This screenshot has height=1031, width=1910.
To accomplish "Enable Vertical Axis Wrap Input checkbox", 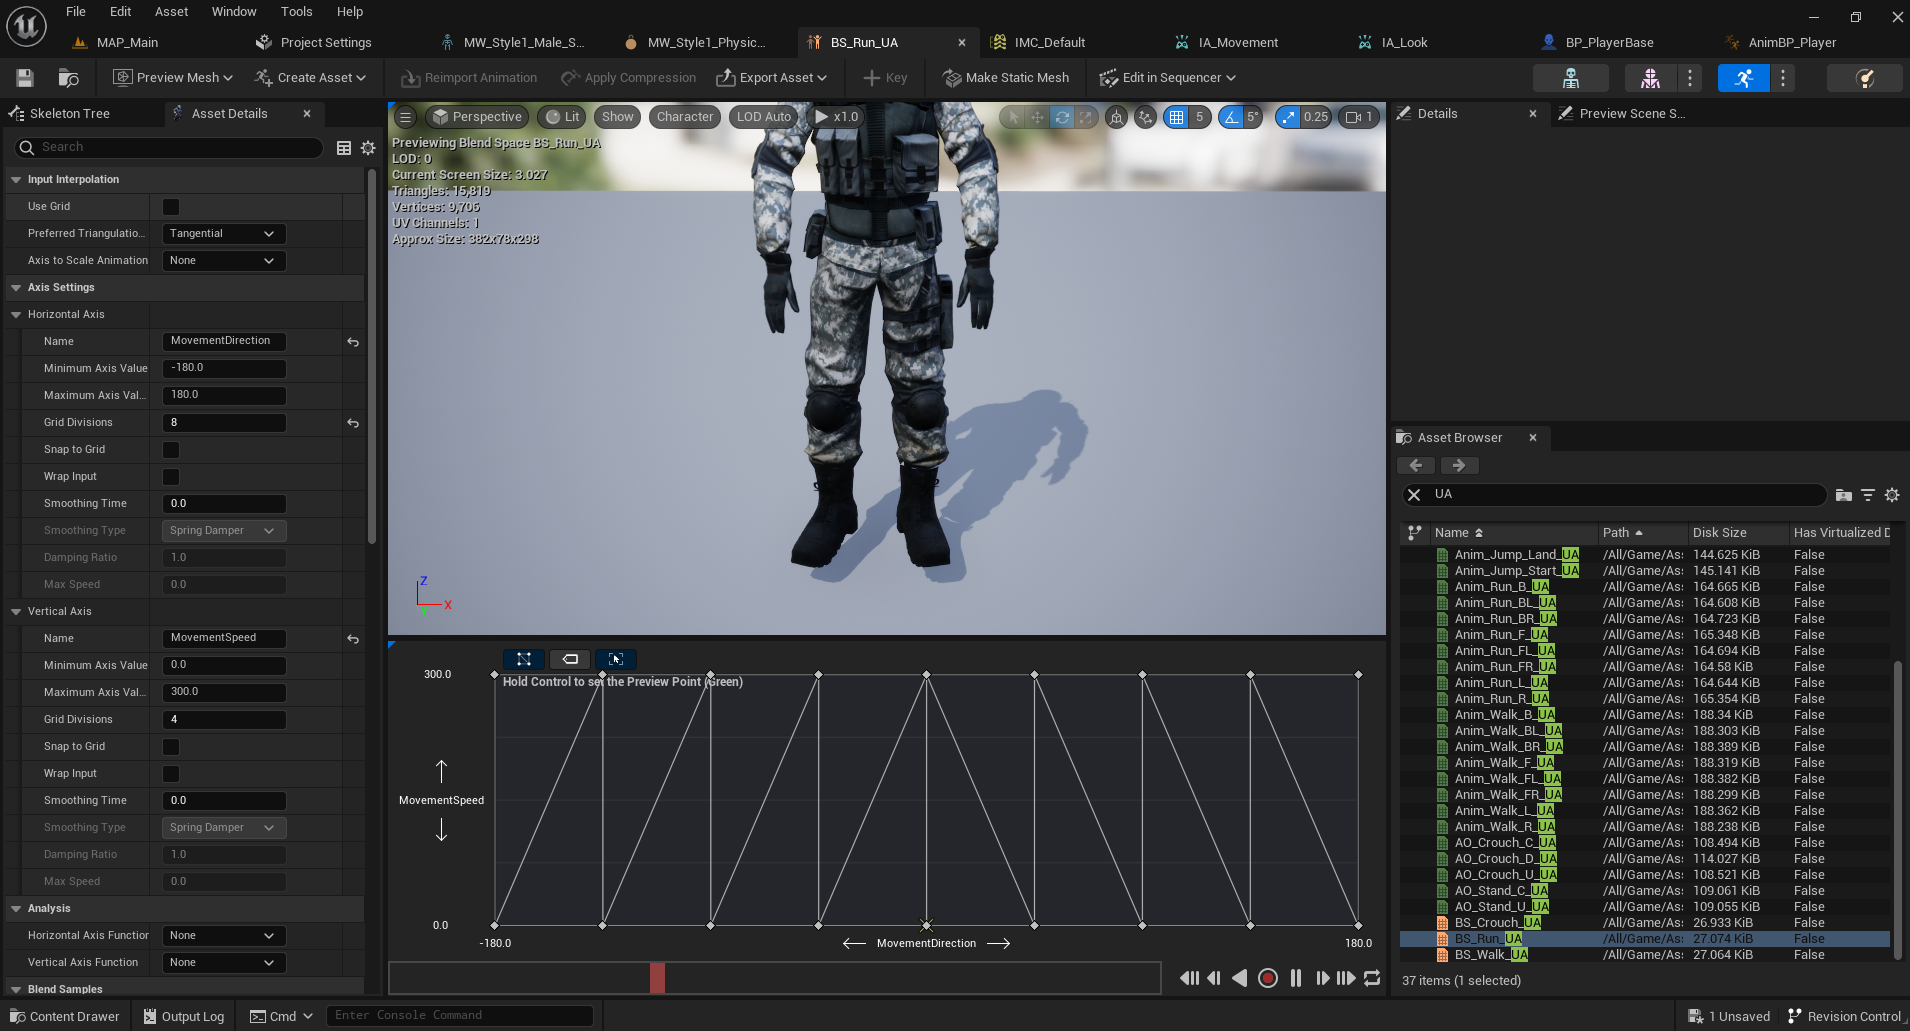I will tap(171, 774).
